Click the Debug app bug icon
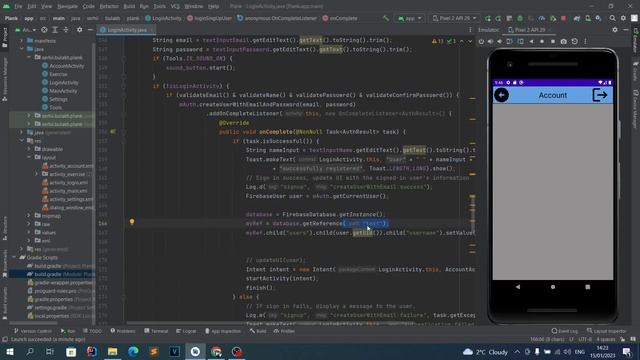This screenshot has width=640, height=360. [520, 18]
